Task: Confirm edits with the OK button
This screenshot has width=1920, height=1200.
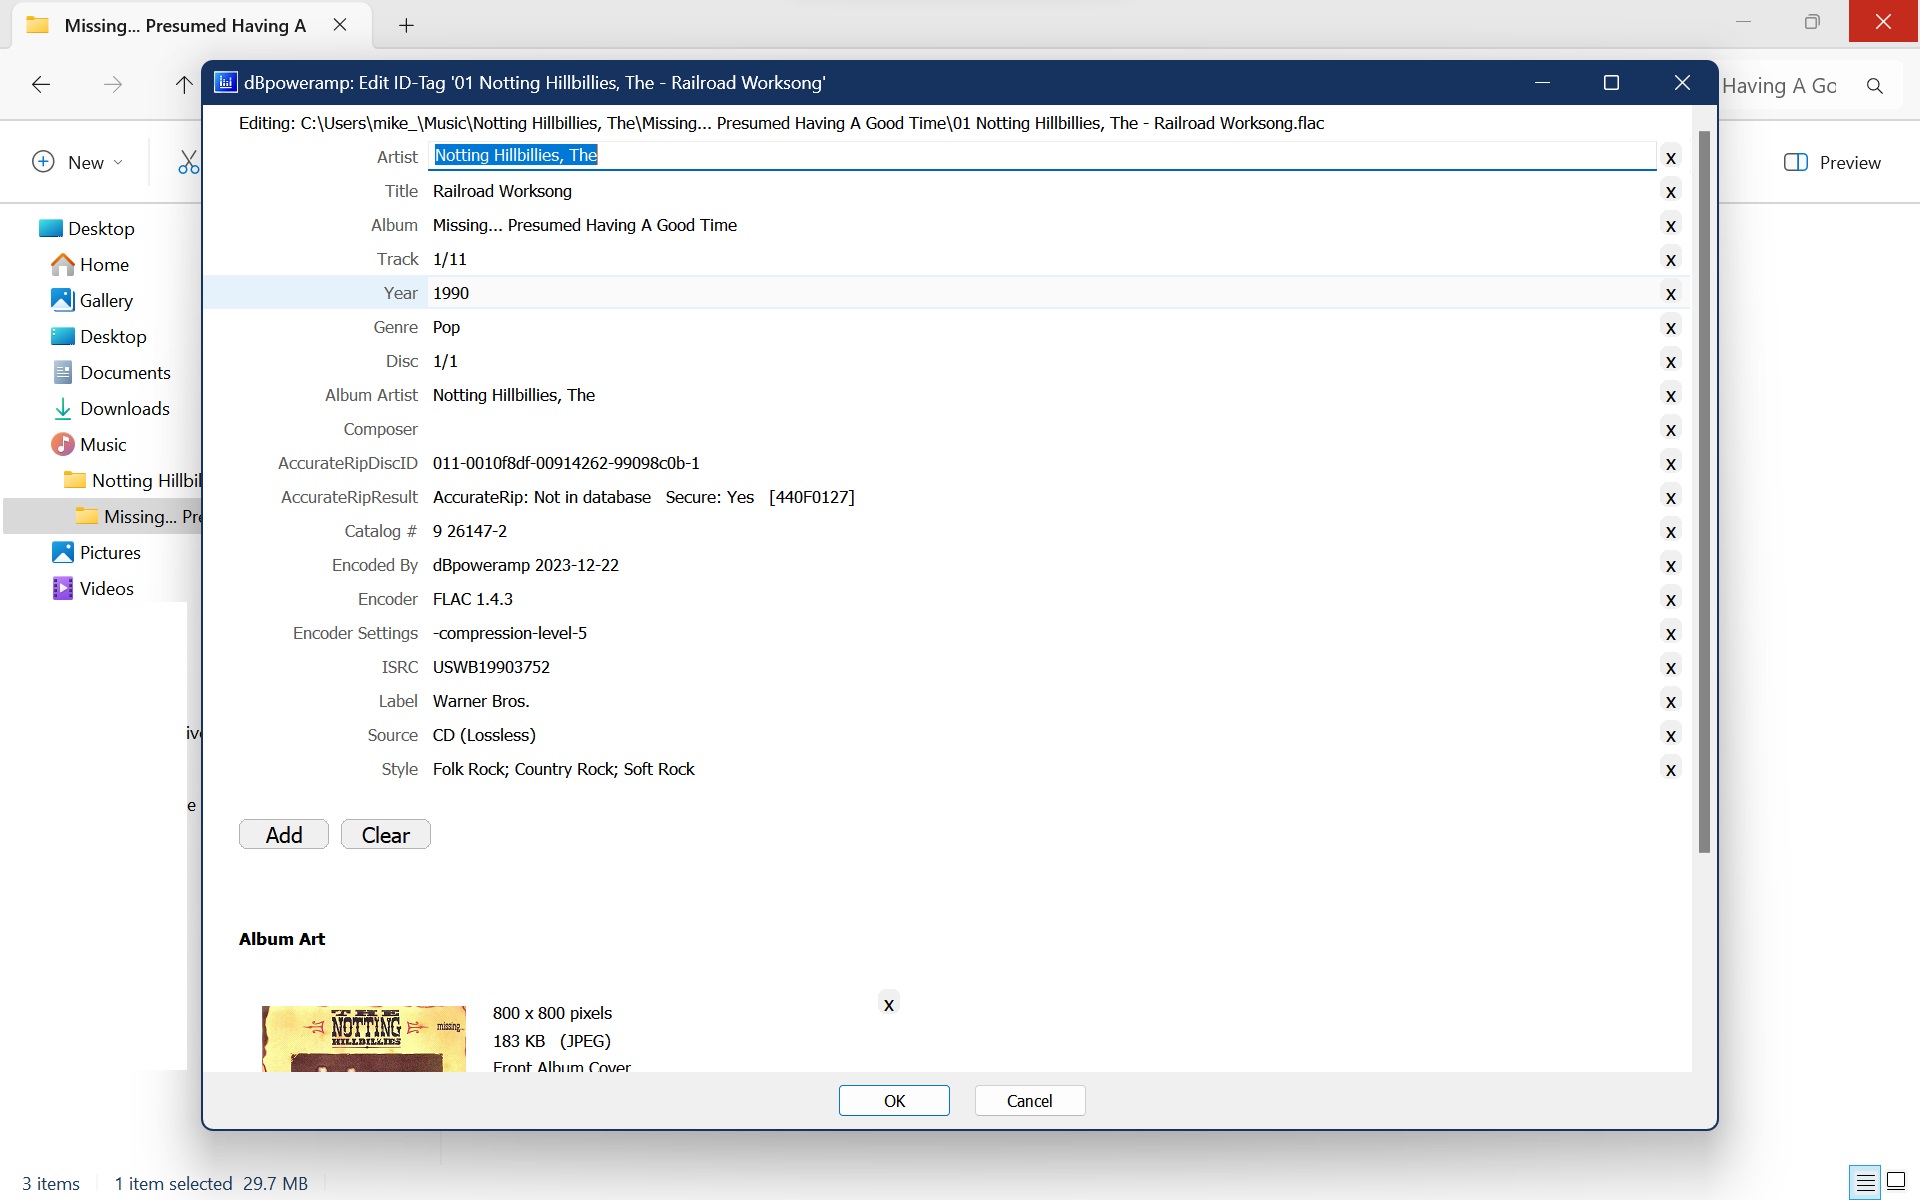Action: coord(894,1100)
